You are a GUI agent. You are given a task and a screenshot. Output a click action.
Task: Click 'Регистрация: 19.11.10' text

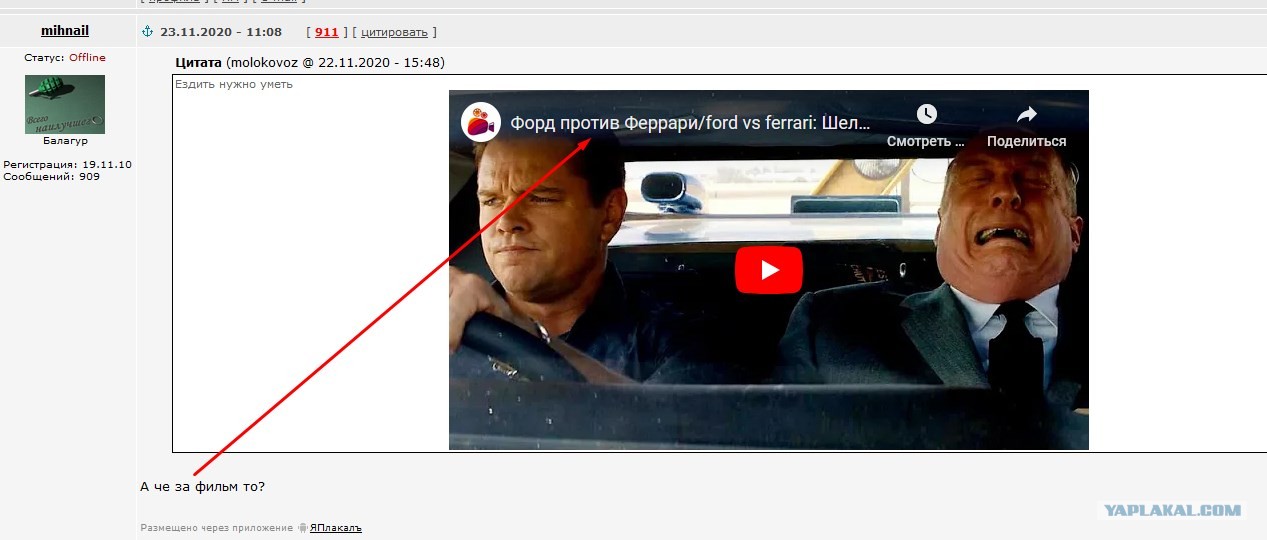(67, 164)
